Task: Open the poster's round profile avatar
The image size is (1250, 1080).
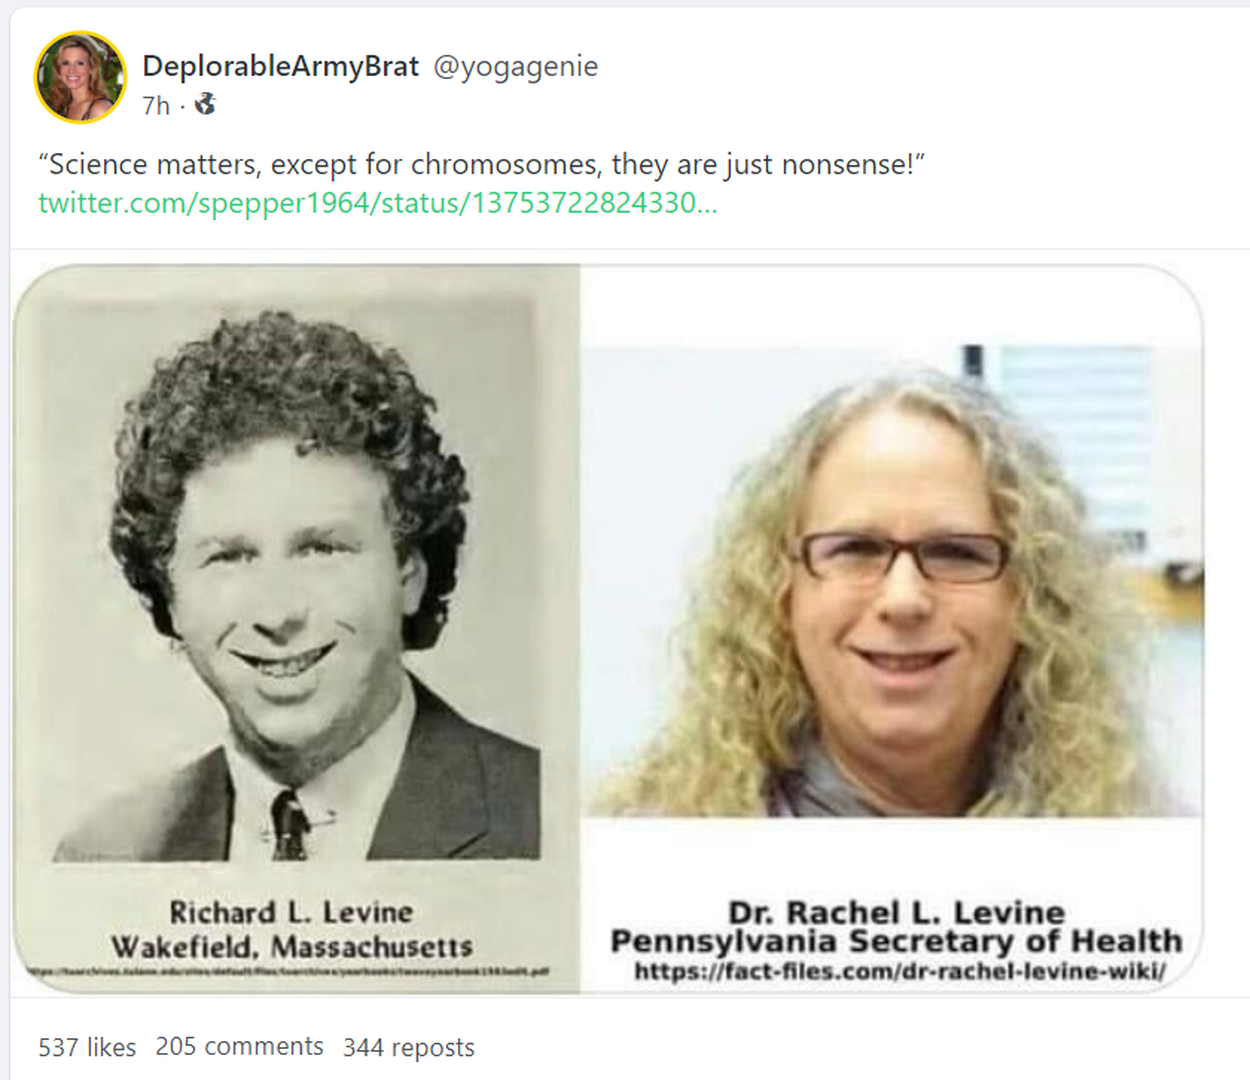Action: coord(80,77)
